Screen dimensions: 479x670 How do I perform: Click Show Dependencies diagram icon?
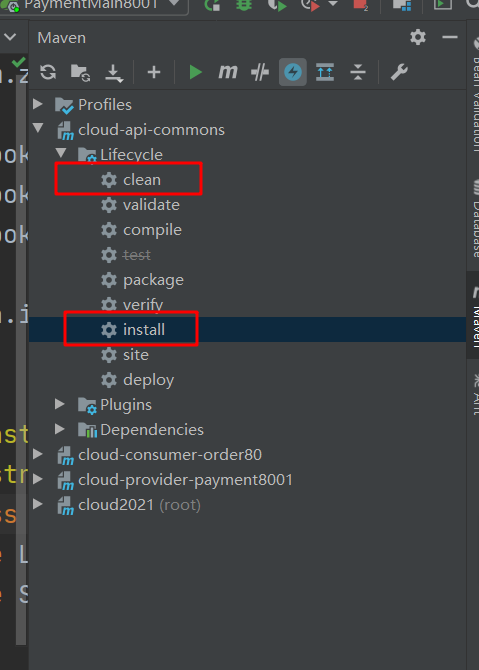coord(325,72)
